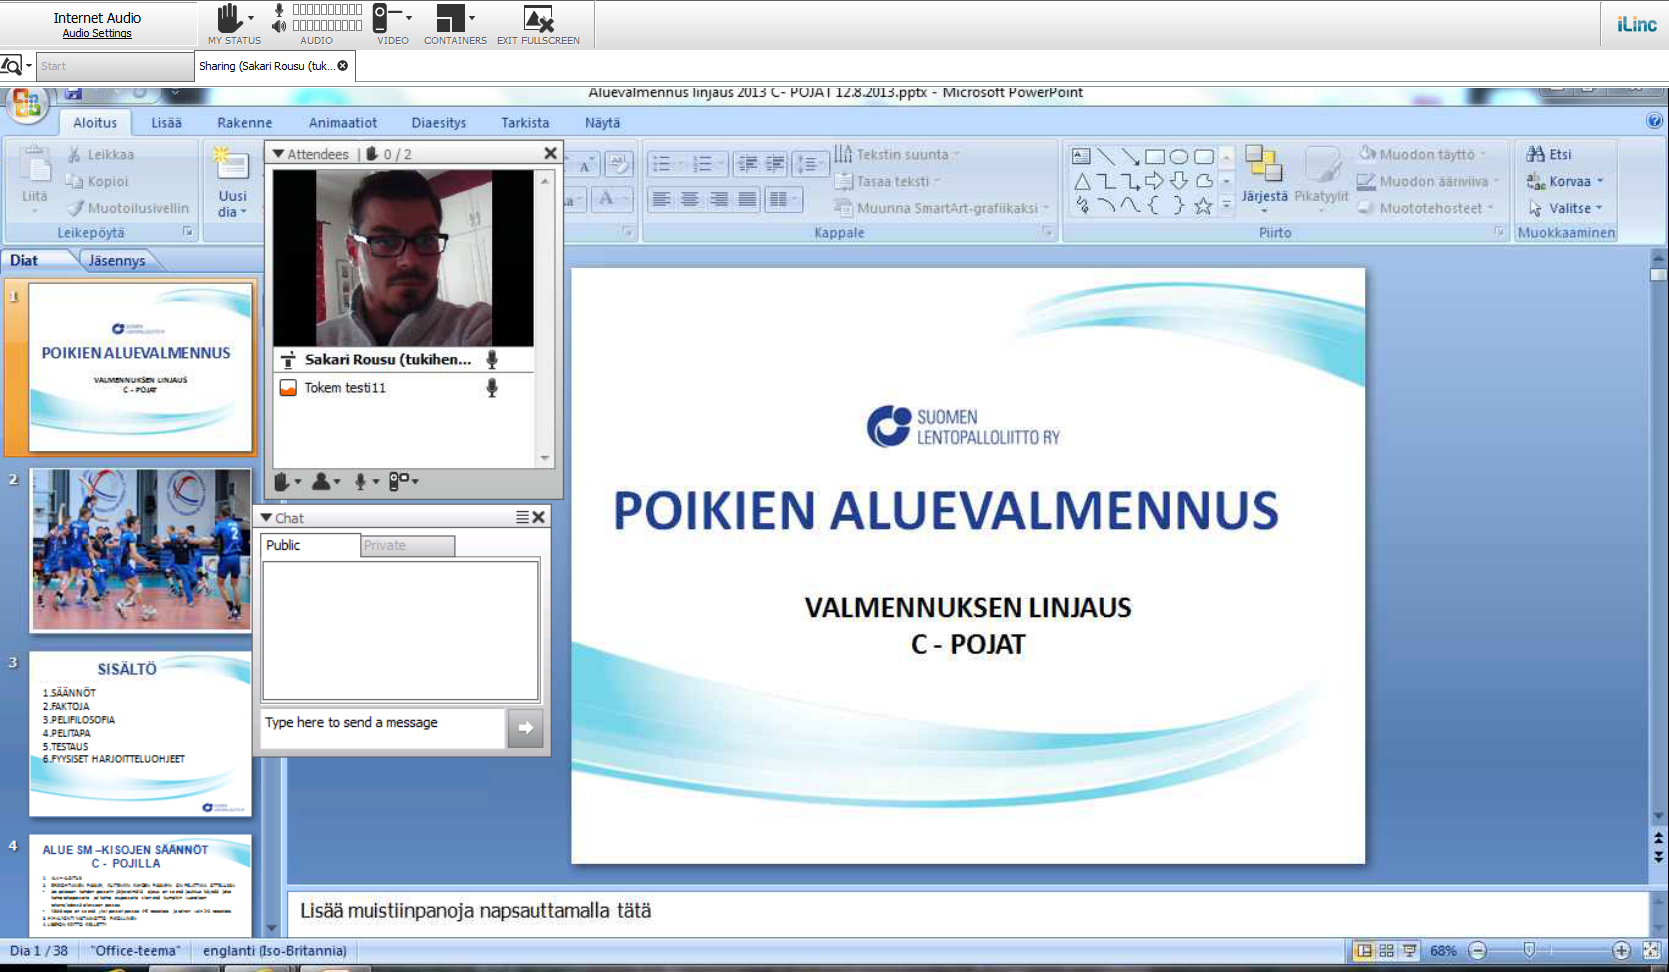Toggle normal view in status bar
This screenshot has width=1669, height=972.
[x=1363, y=951]
